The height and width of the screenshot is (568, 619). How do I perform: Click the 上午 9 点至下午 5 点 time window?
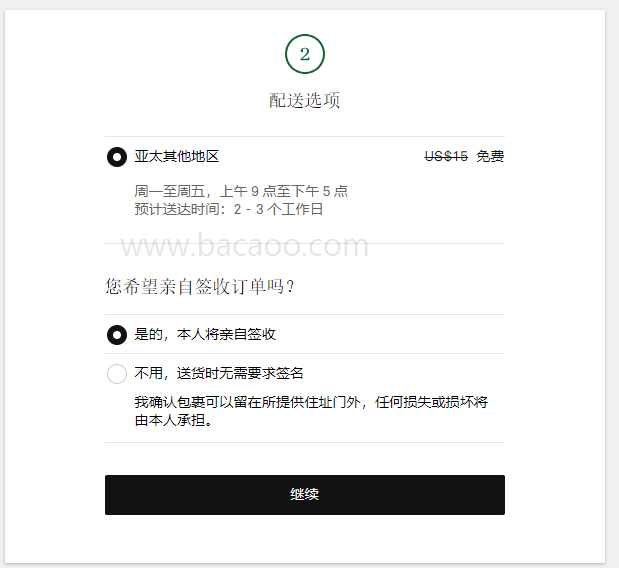284,191
